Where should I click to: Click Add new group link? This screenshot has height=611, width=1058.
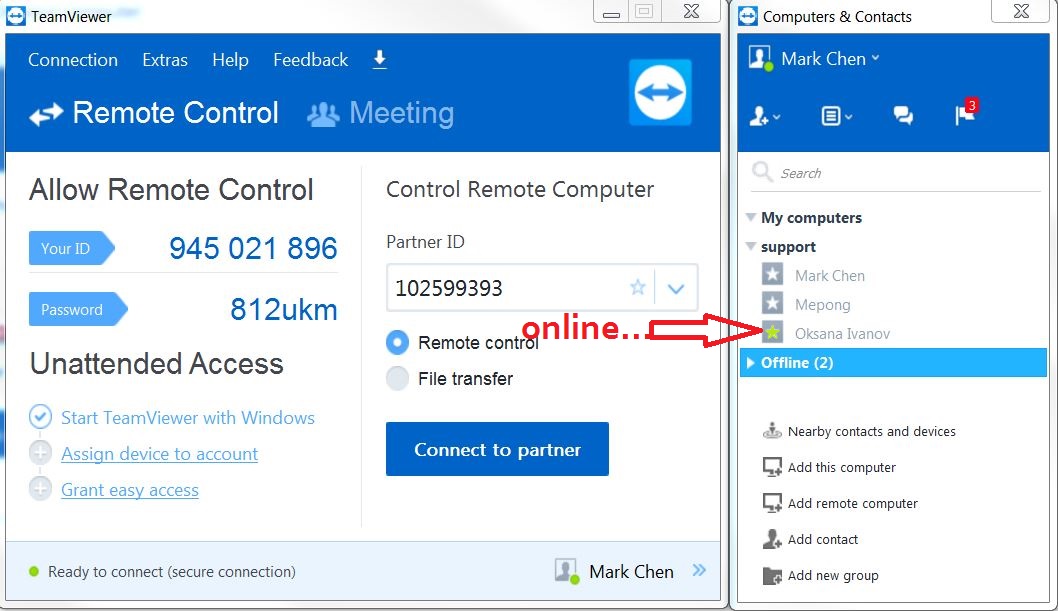[833, 575]
